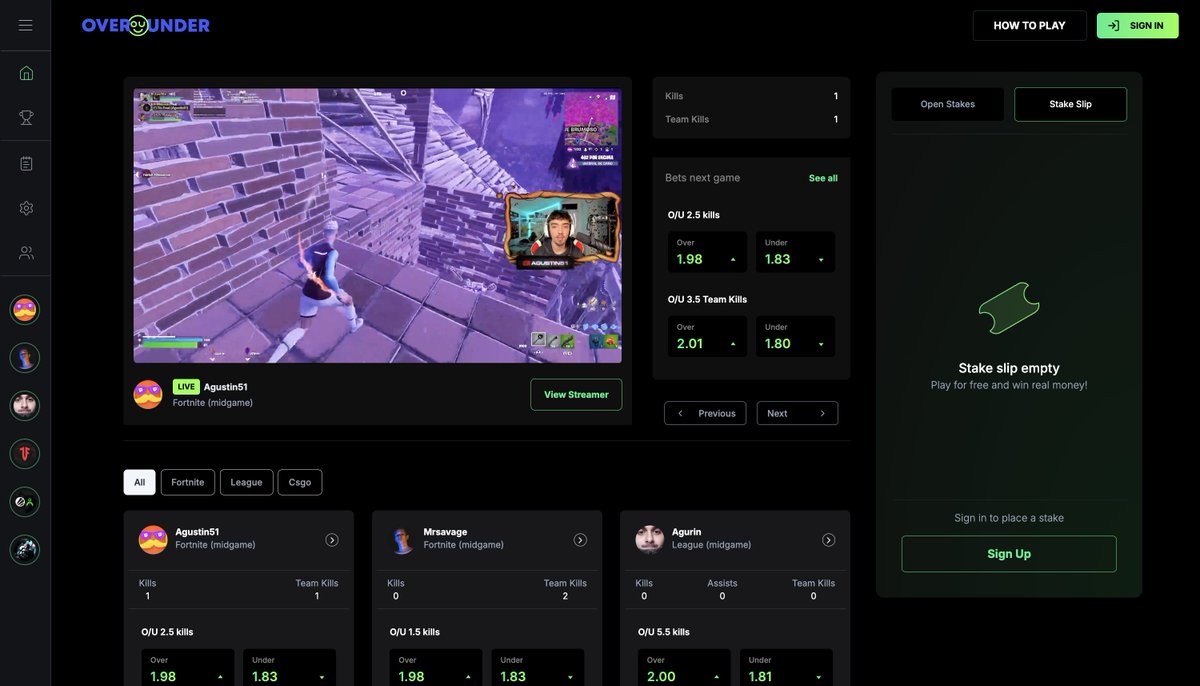Click the LIVE badge next to Agustin51
This screenshot has width=1200, height=686.
point(186,387)
